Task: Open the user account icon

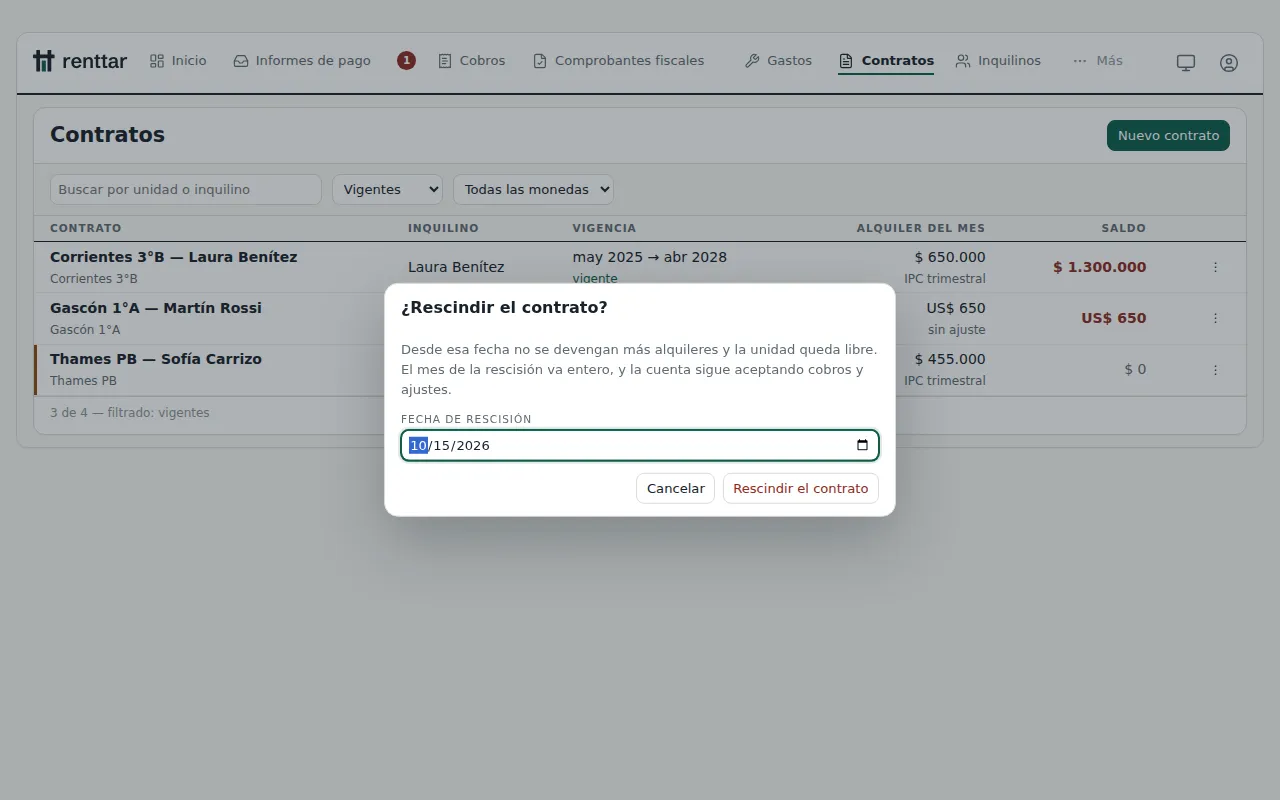Action: click(1229, 62)
